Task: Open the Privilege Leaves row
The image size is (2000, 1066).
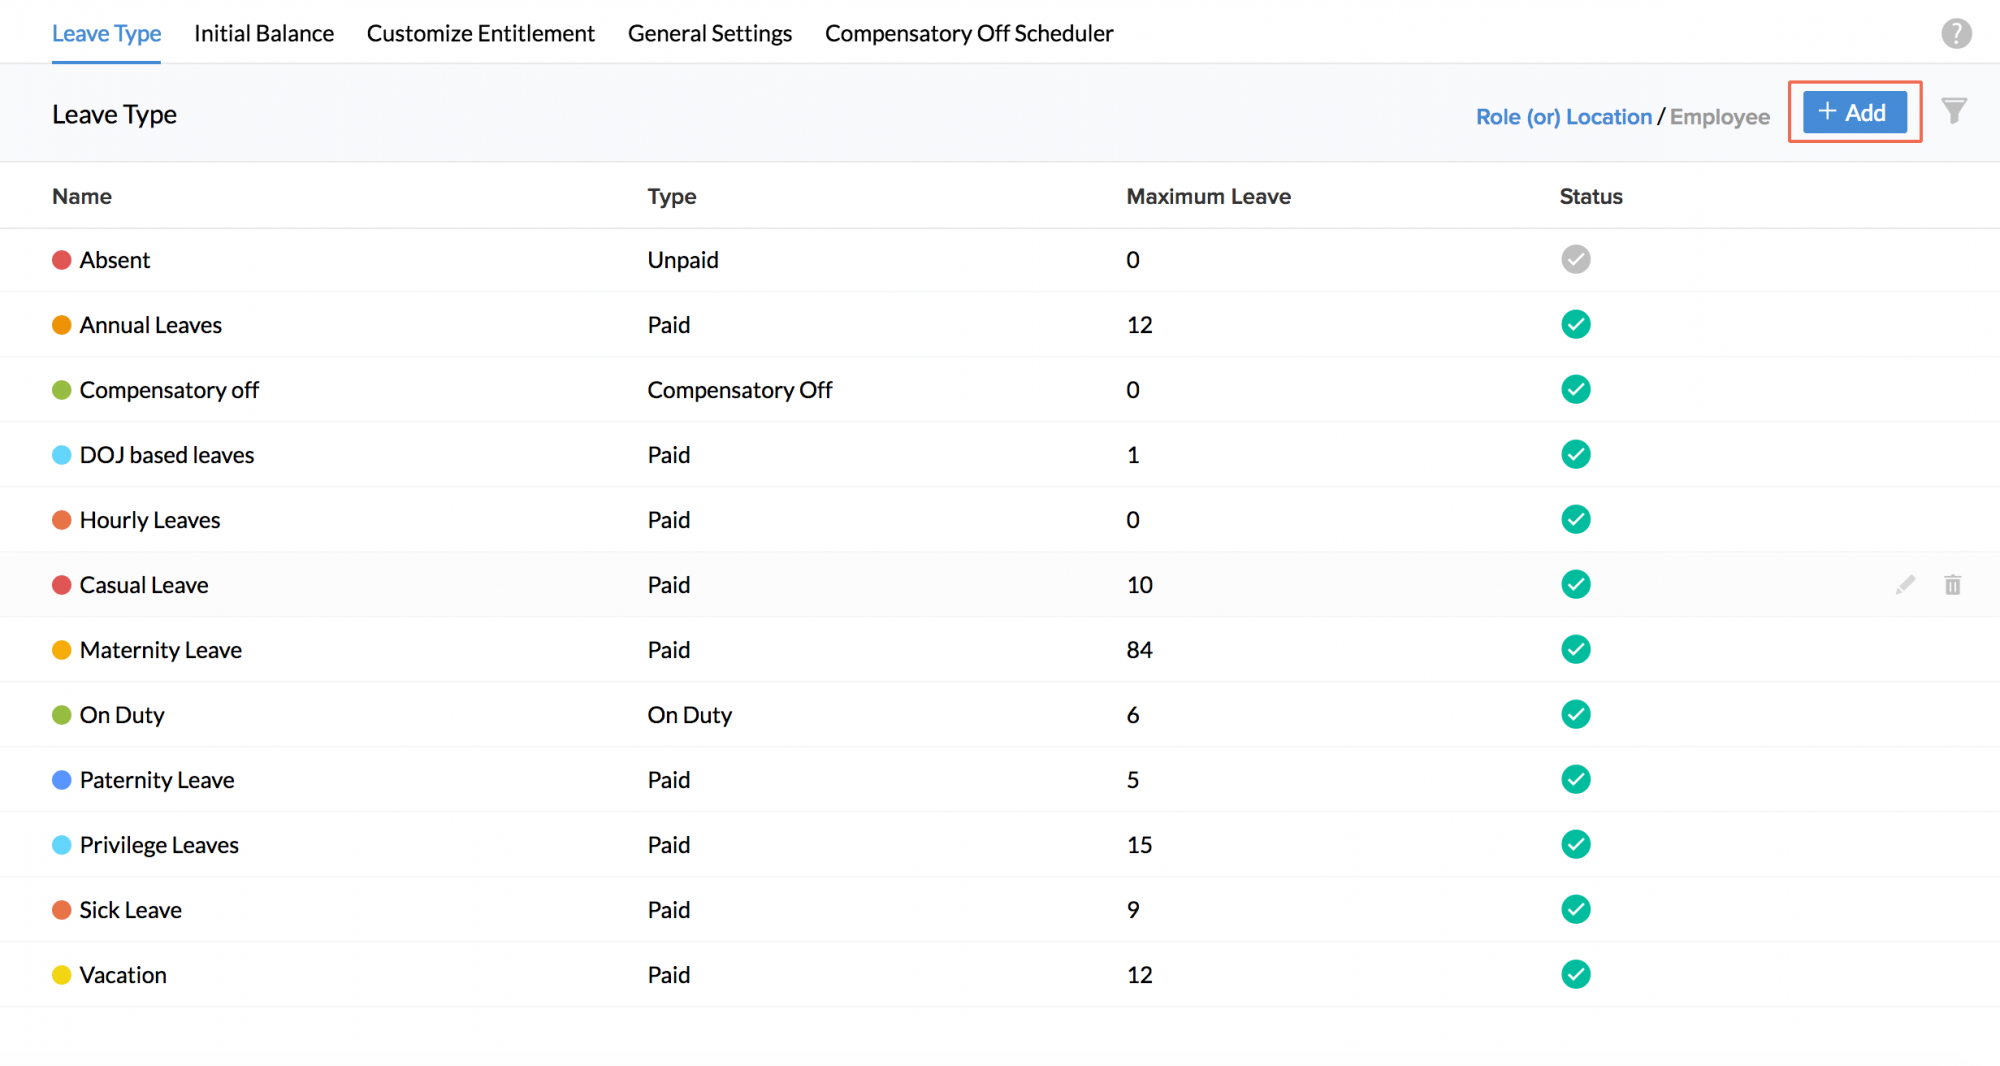Action: [159, 845]
